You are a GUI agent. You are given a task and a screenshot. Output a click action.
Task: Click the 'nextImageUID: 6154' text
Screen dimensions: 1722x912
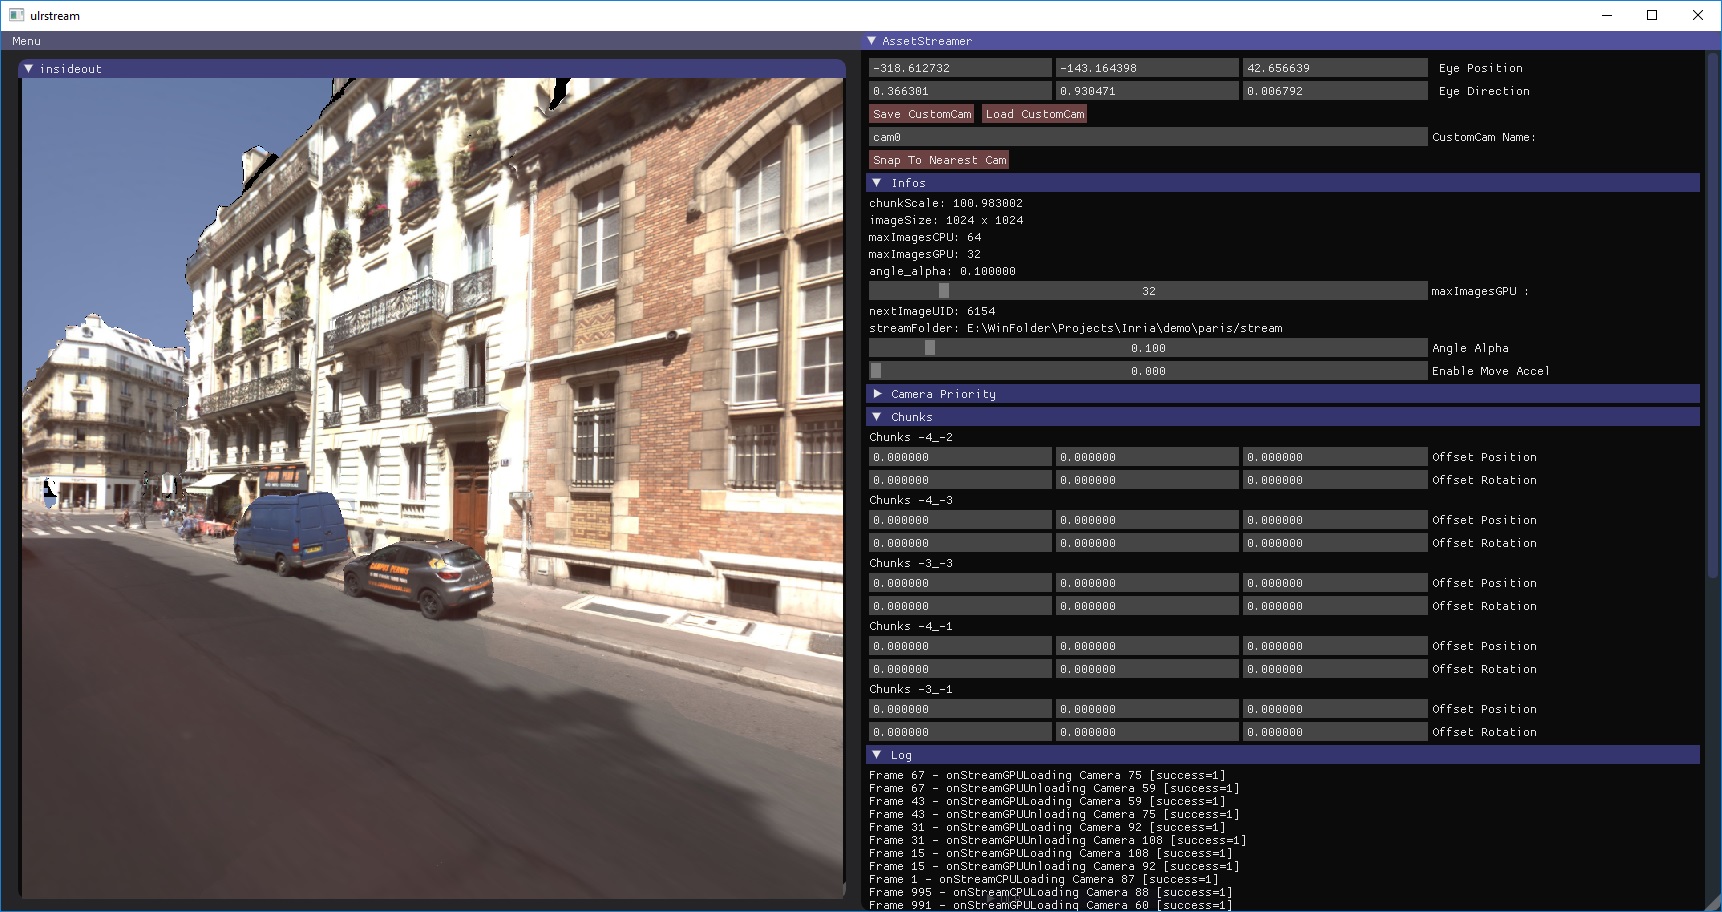pos(932,311)
